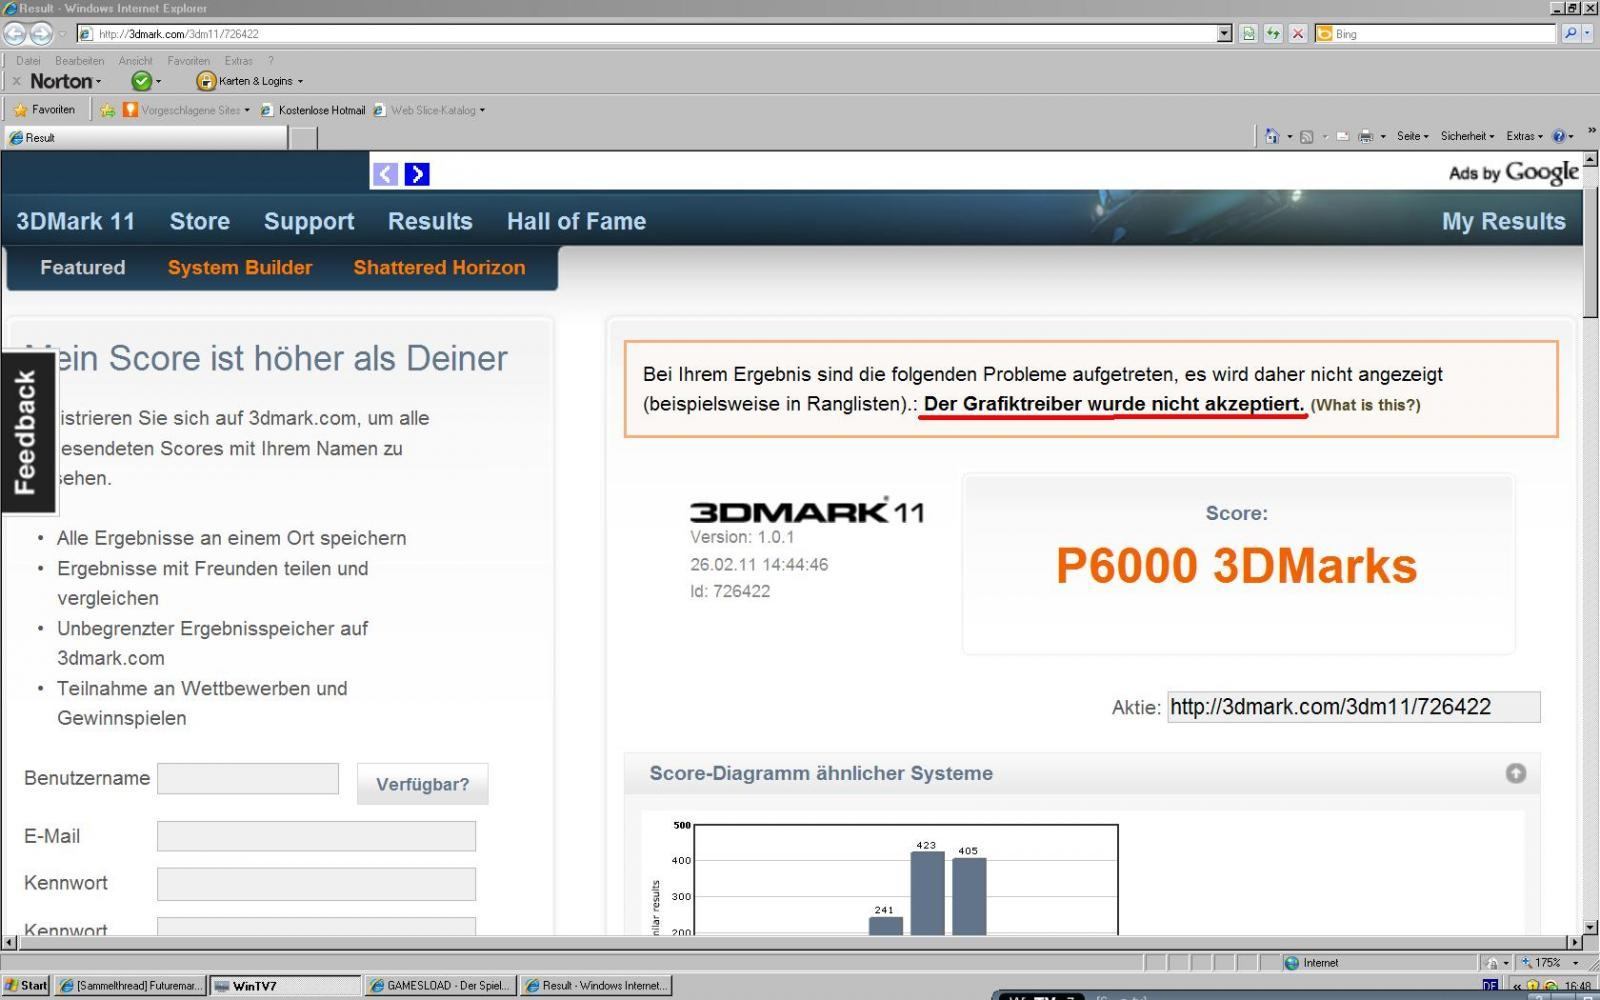Open the Extras menu in menu bar
The image size is (1600, 1000).
pyautogui.click(x=238, y=61)
